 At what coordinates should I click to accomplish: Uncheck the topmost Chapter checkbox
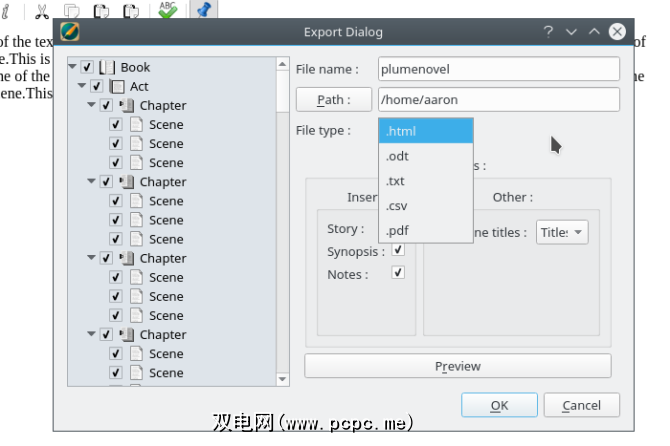coord(106,106)
